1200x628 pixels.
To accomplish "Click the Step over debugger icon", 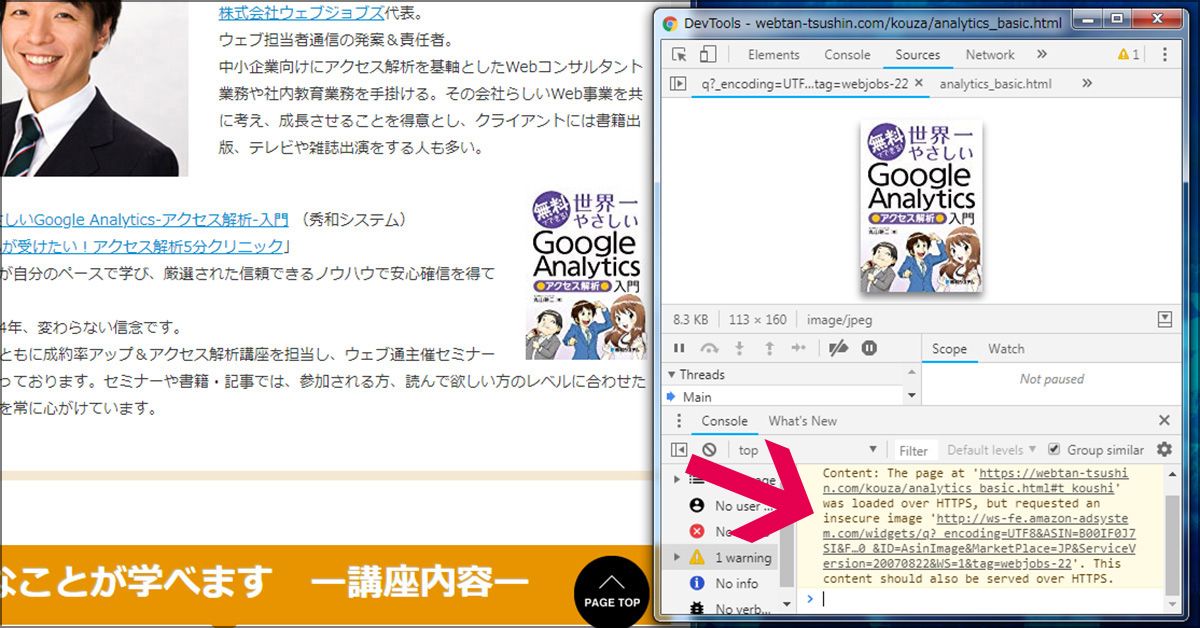I will click(x=709, y=348).
